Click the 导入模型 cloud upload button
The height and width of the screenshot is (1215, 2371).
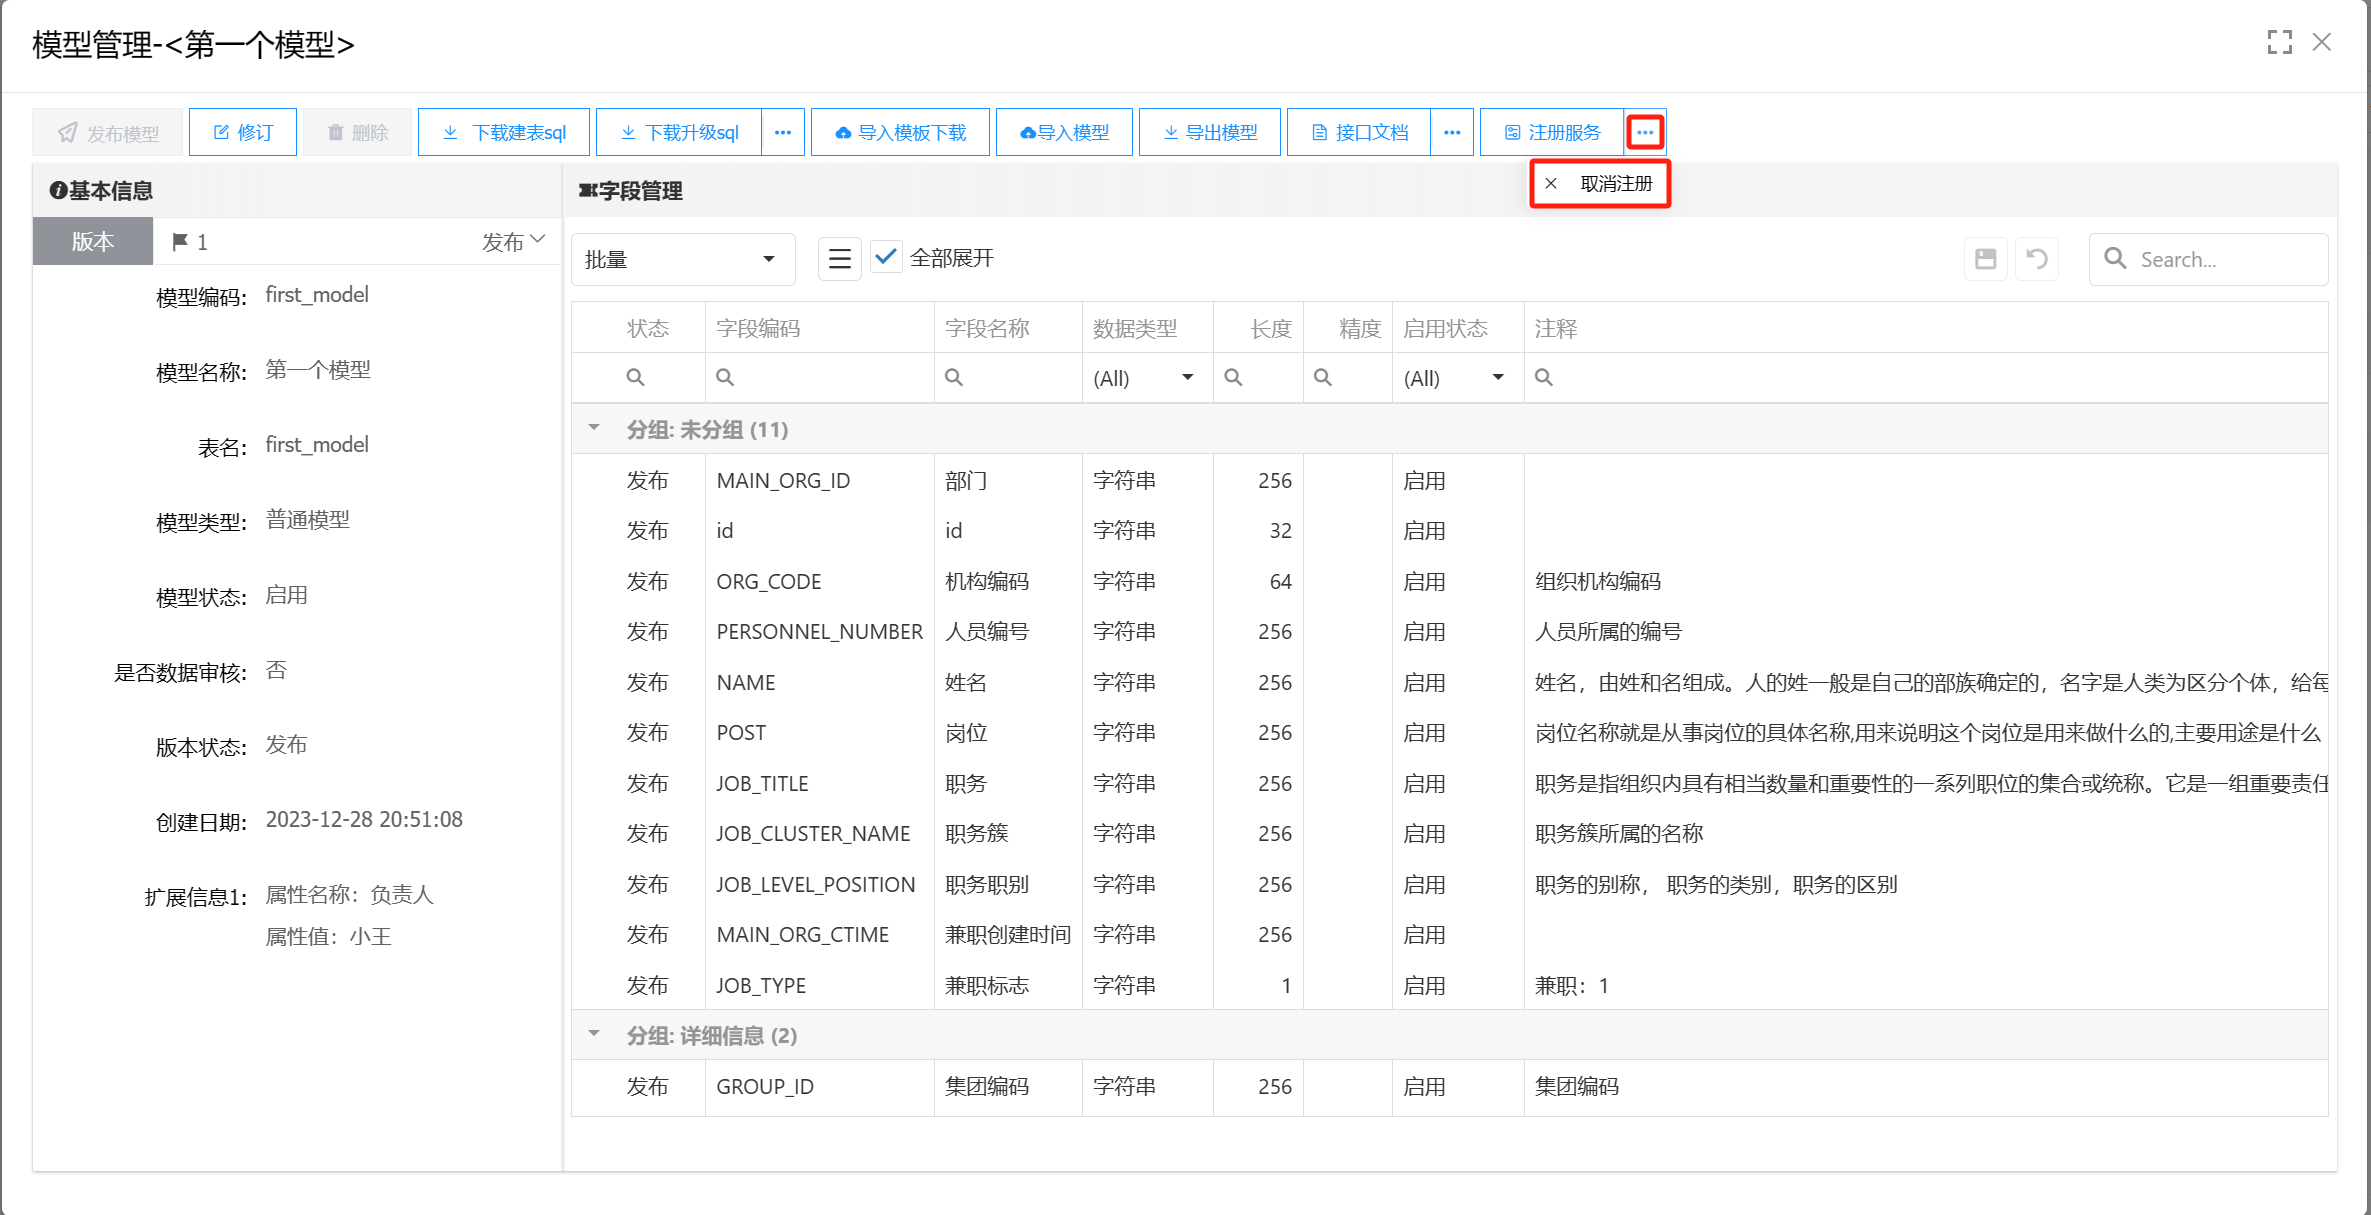pos(1064,133)
